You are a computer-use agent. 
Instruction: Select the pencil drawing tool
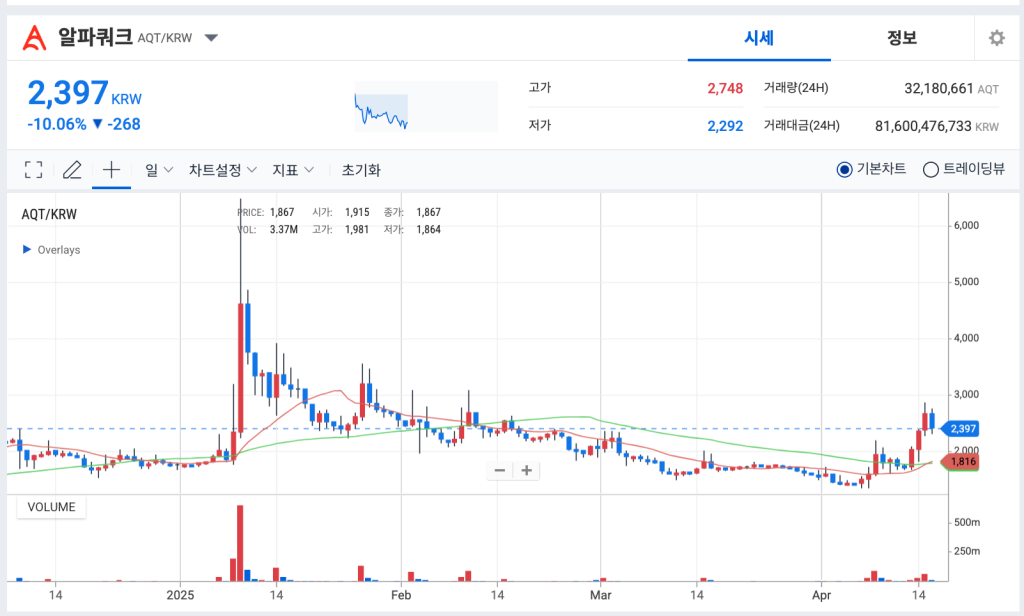click(72, 170)
